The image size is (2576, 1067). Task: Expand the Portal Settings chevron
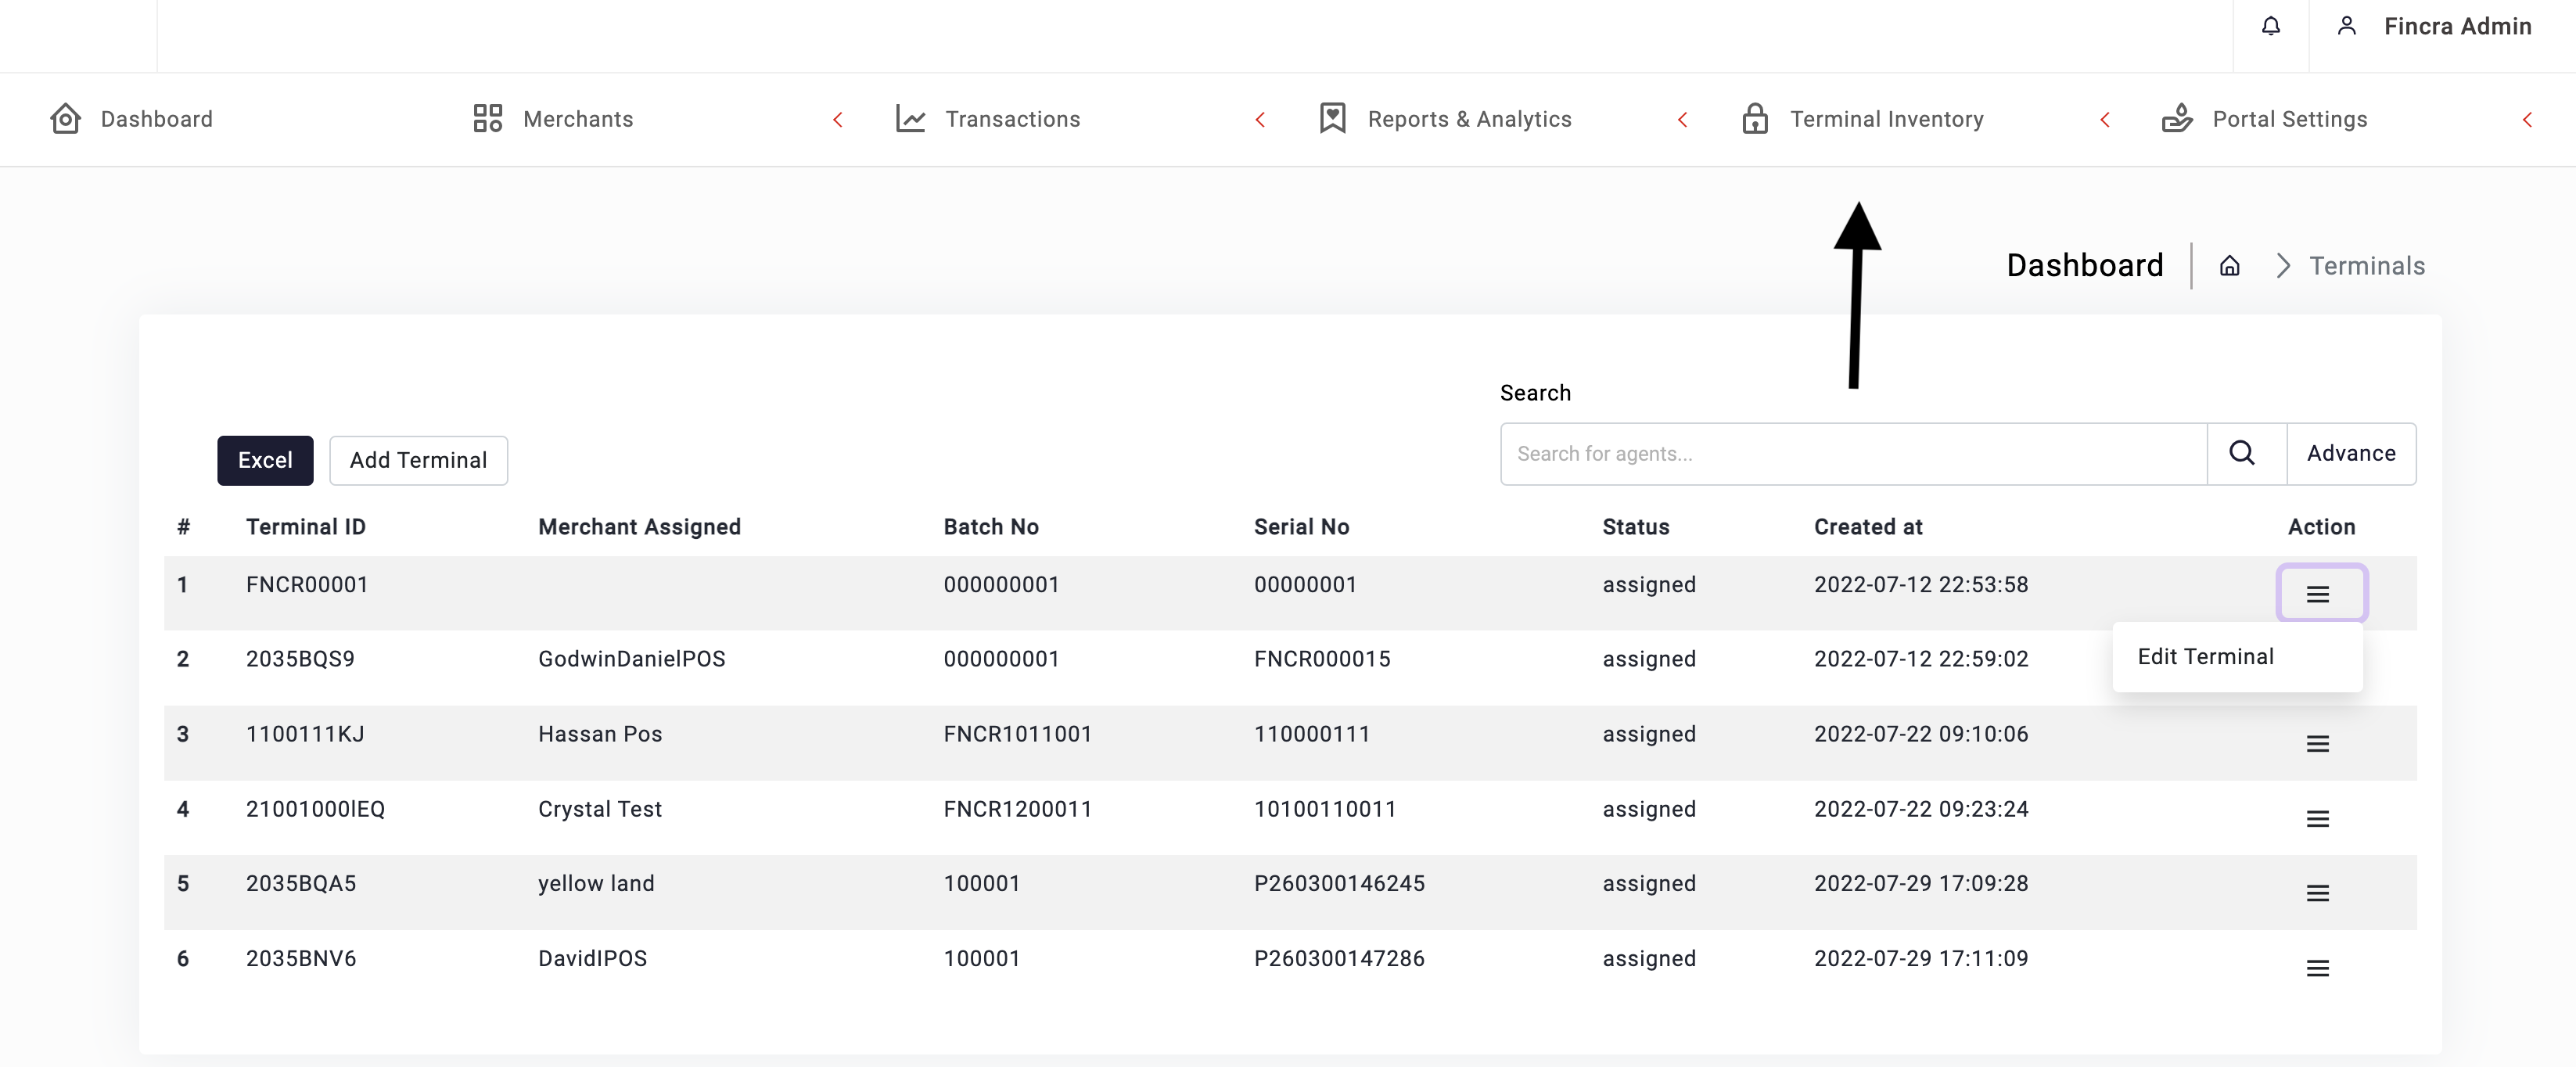[2527, 120]
